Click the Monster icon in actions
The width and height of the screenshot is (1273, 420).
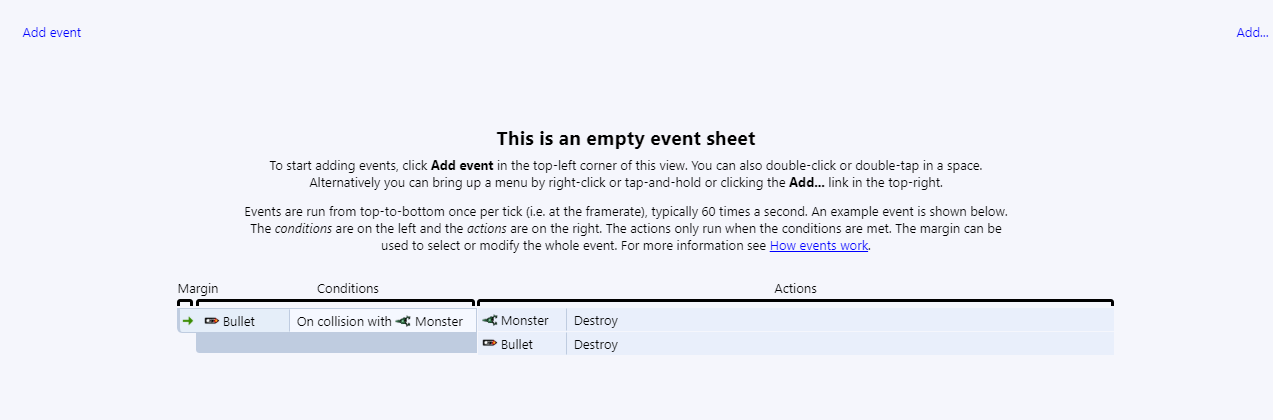490,321
